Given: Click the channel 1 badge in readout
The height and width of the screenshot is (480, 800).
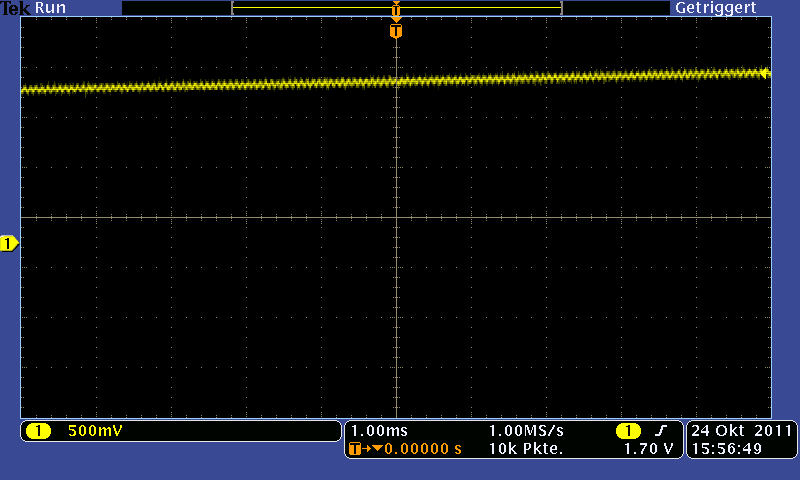Looking at the screenshot, I should [x=38, y=431].
